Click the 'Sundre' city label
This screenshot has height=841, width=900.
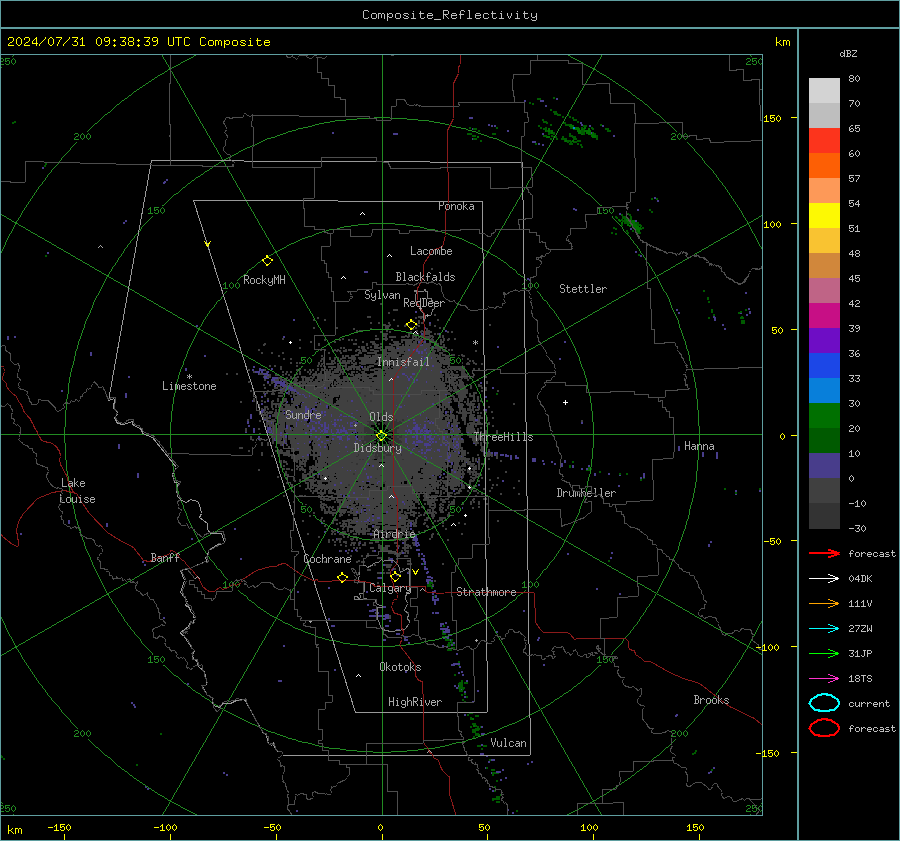point(303,414)
